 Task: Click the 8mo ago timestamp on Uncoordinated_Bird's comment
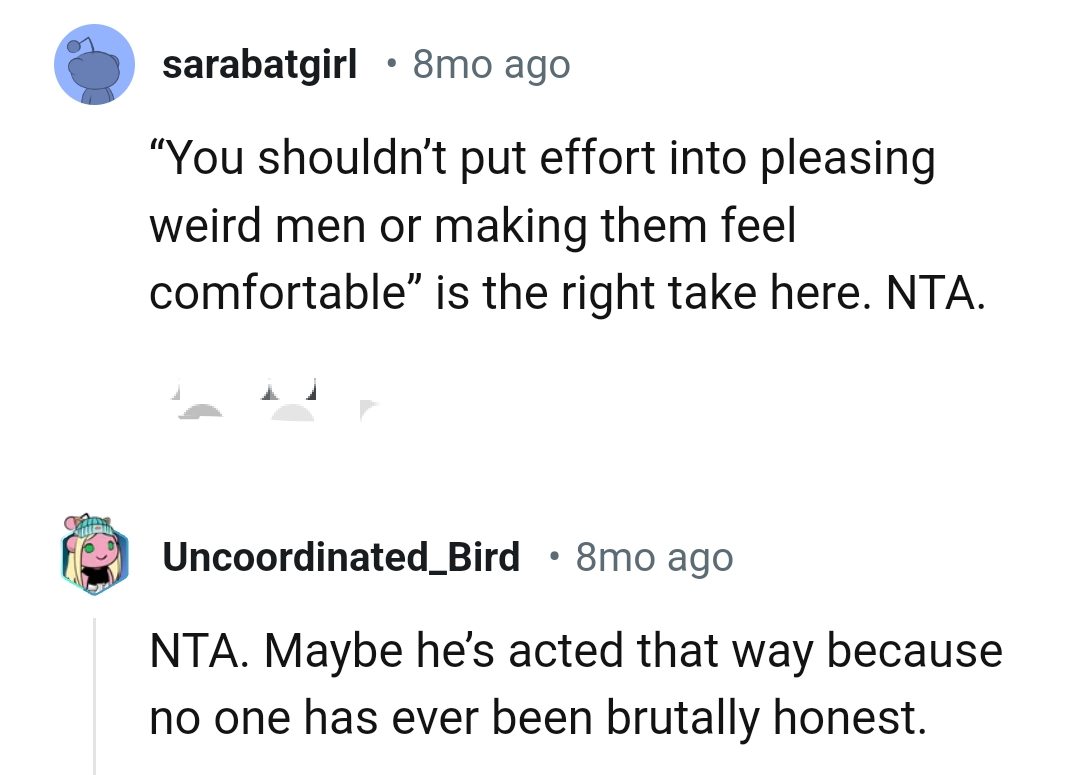(653, 557)
